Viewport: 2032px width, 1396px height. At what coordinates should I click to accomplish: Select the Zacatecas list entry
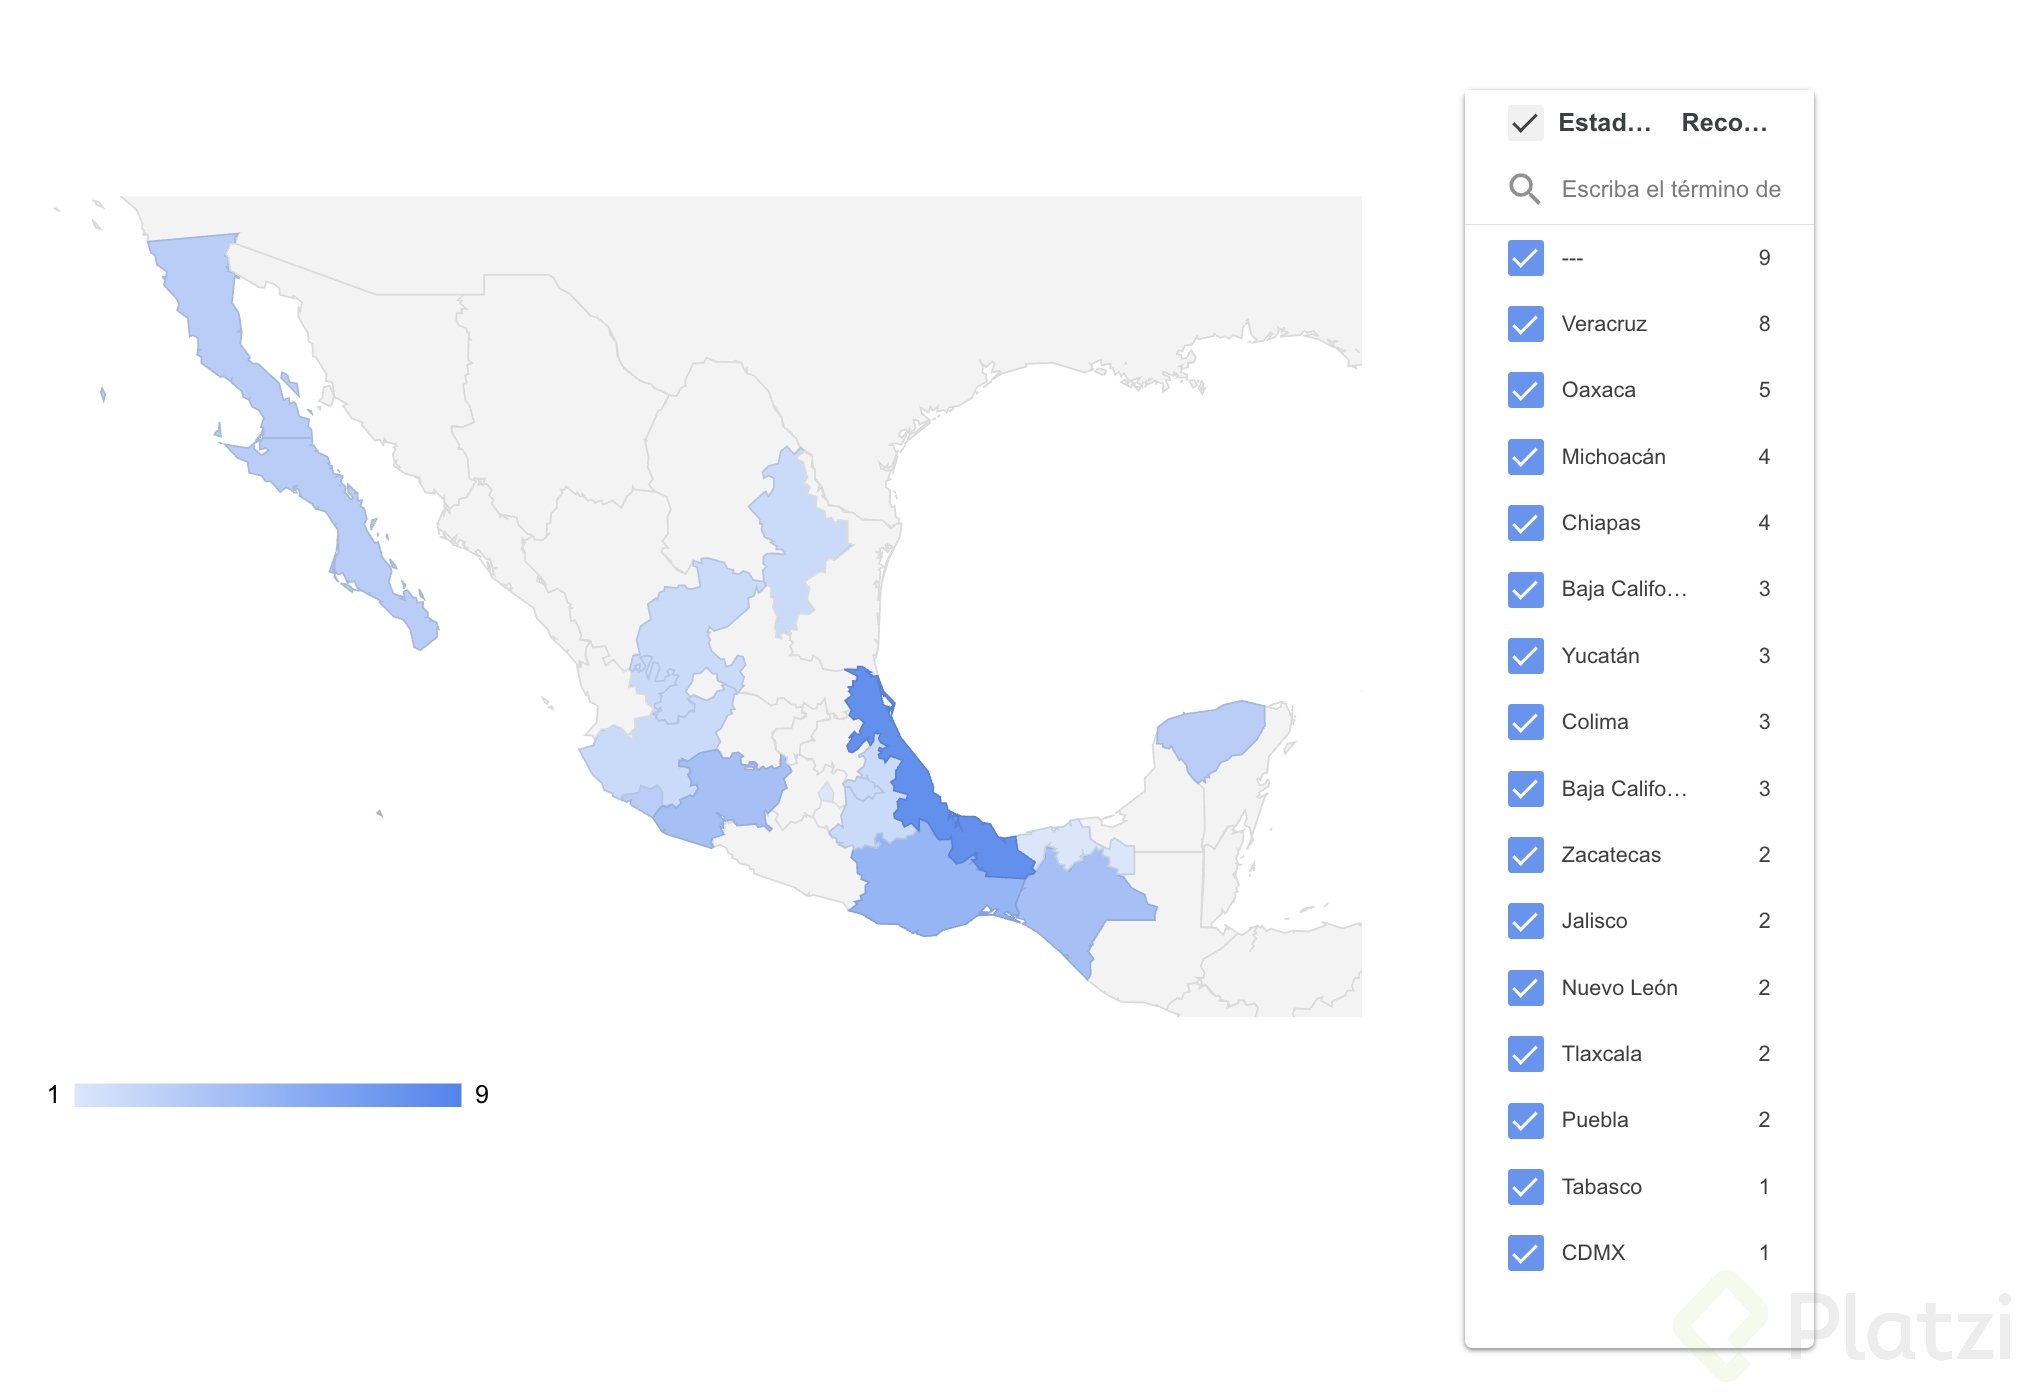pos(1610,855)
